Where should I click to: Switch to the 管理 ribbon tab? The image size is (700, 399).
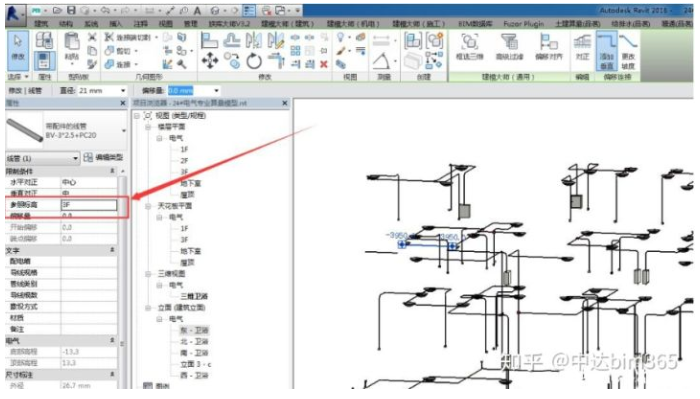coord(190,24)
